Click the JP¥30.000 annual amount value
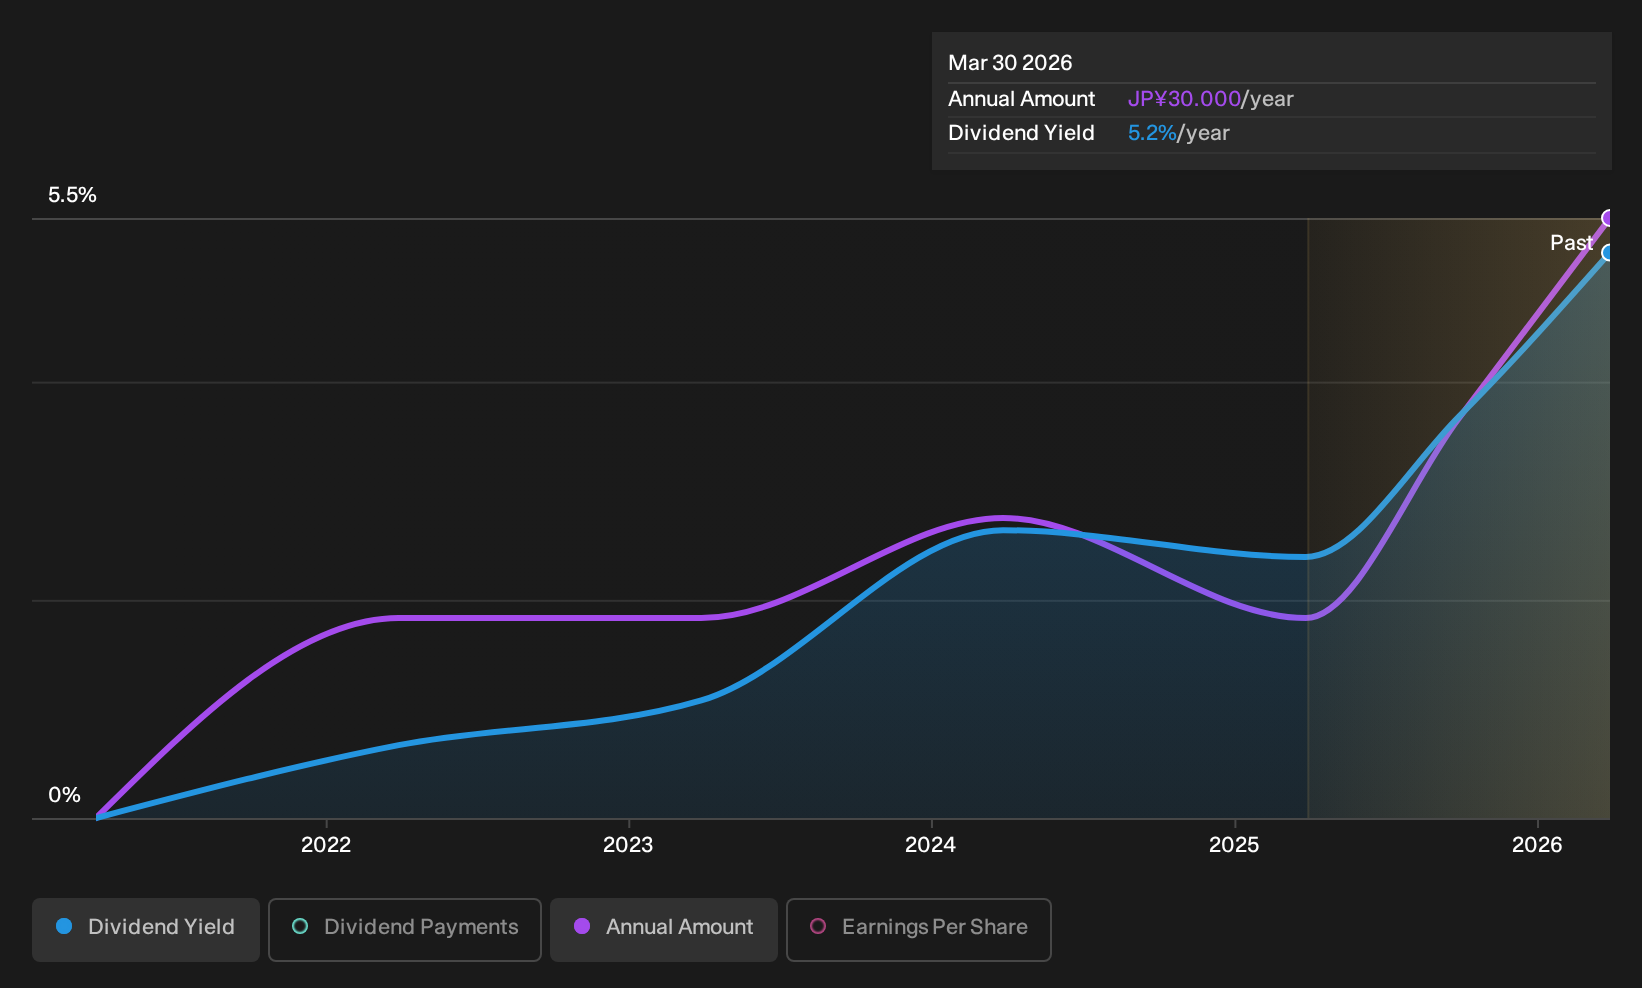 (1184, 99)
